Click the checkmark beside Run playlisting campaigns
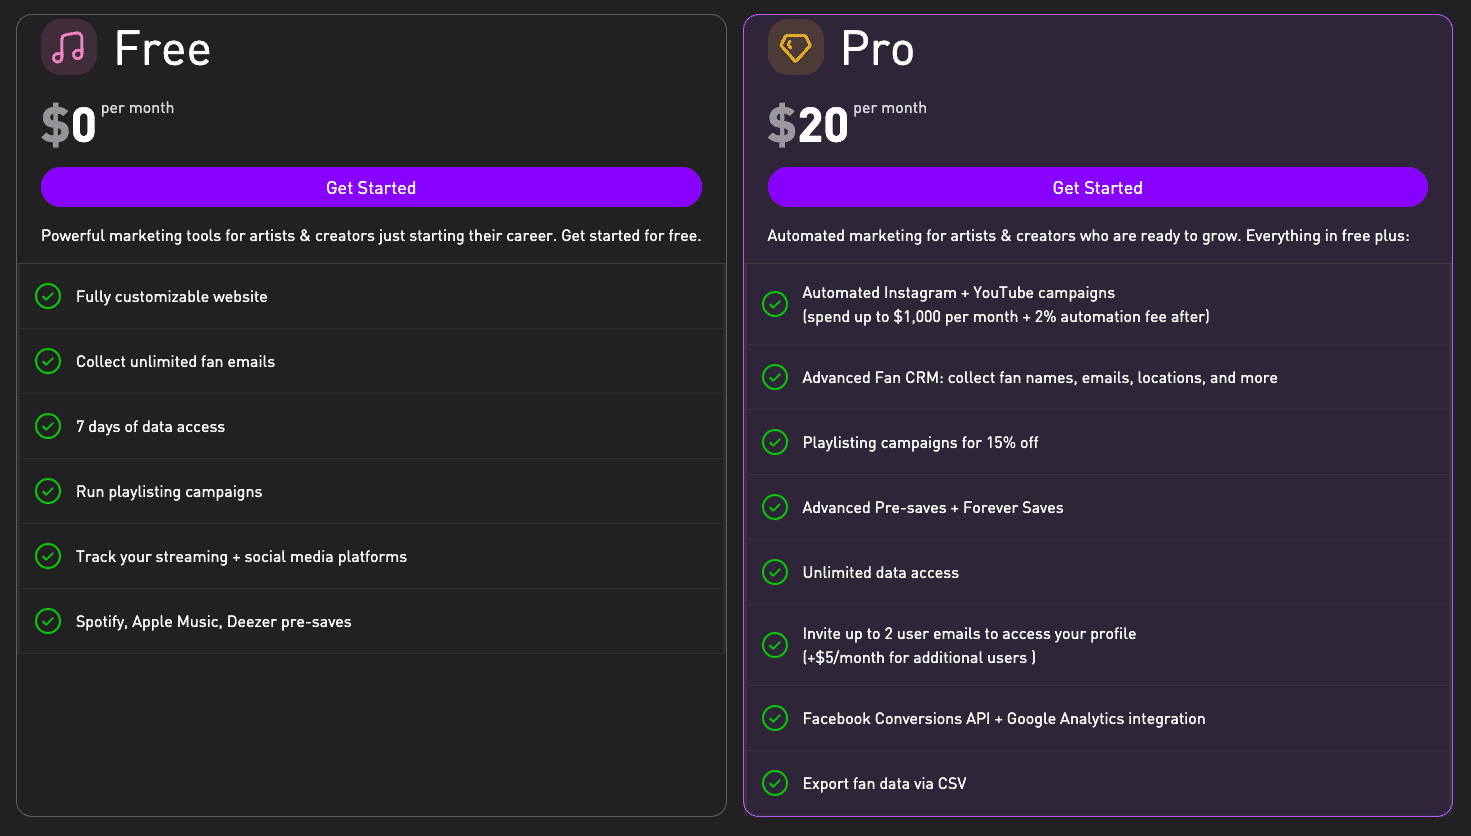The height and width of the screenshot is (836, 1471). (48, 491)
